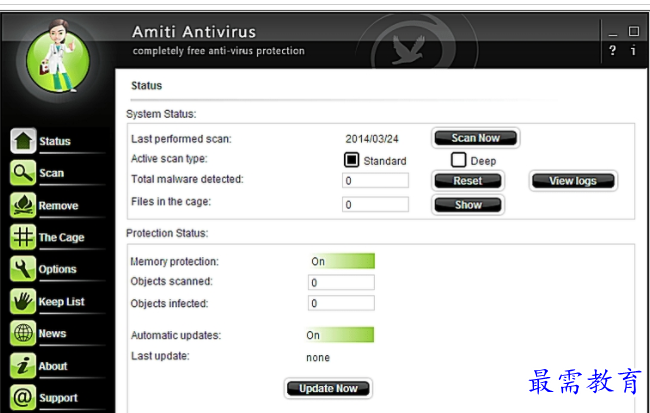Viewport: 650px width, 413px height.
Task: Click the green house Status icon
Action: [x=23, y=141]
